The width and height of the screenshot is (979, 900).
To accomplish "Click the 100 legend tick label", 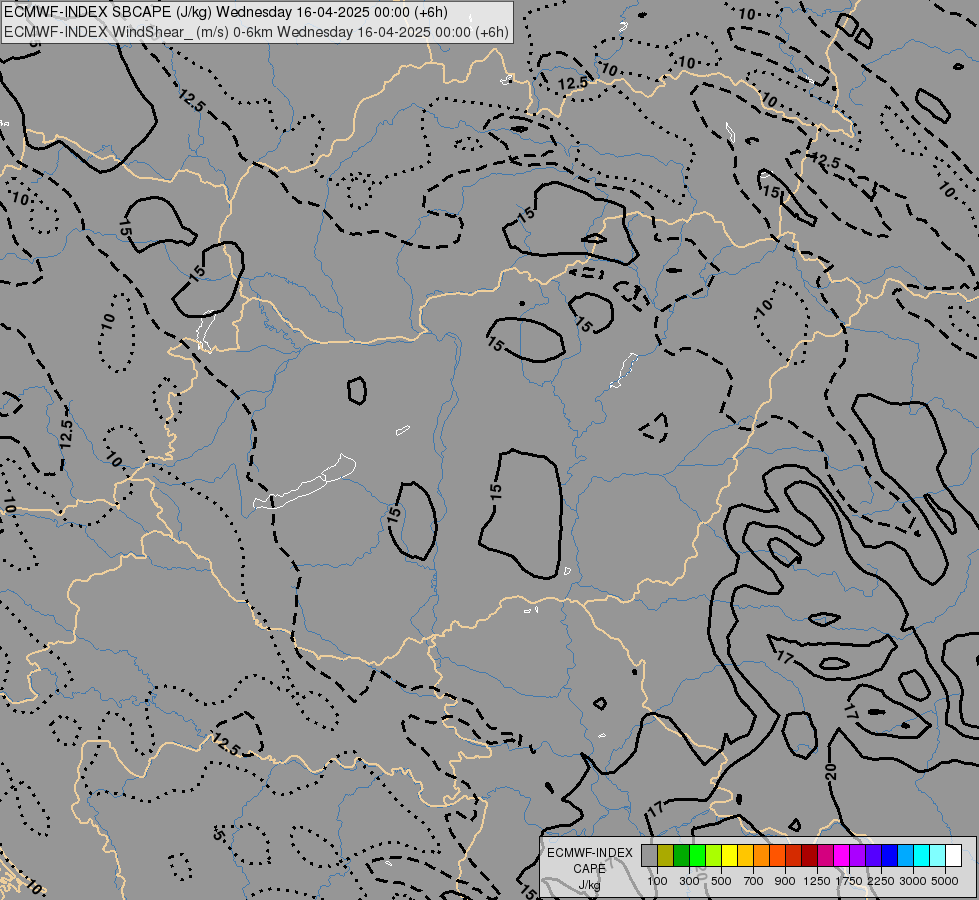I will [x=657, y=881].
